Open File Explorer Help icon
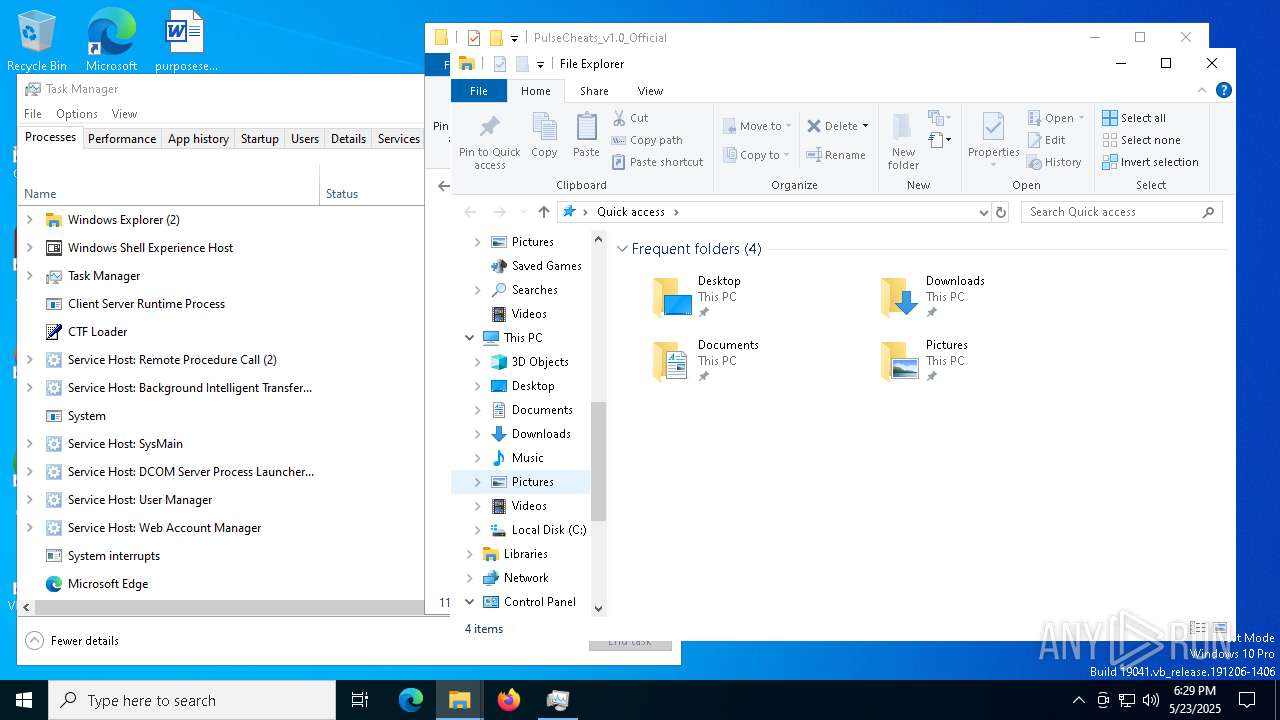The image size is (1280, 720). 1223,90
